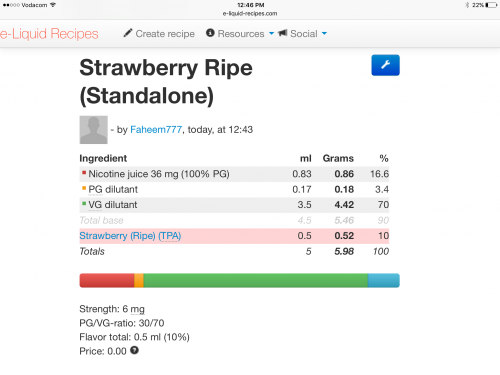Click the Bluetooth icon in status bar
Viewport: 500px width, 375px height.
(x=467, y=5)
